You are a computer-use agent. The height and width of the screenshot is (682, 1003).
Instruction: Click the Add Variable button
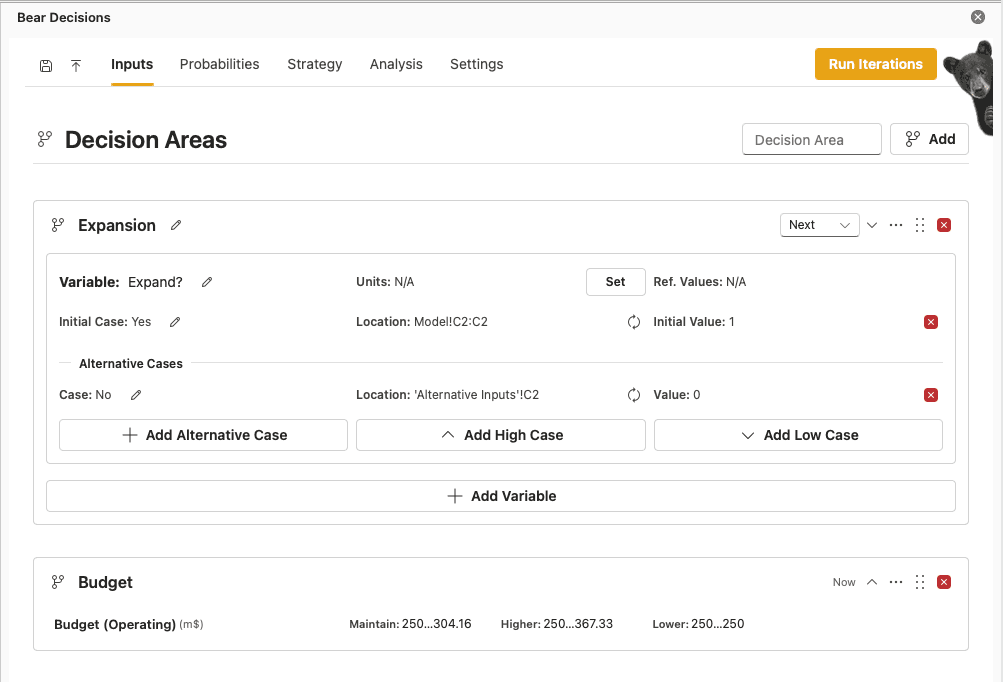[501, 496]
